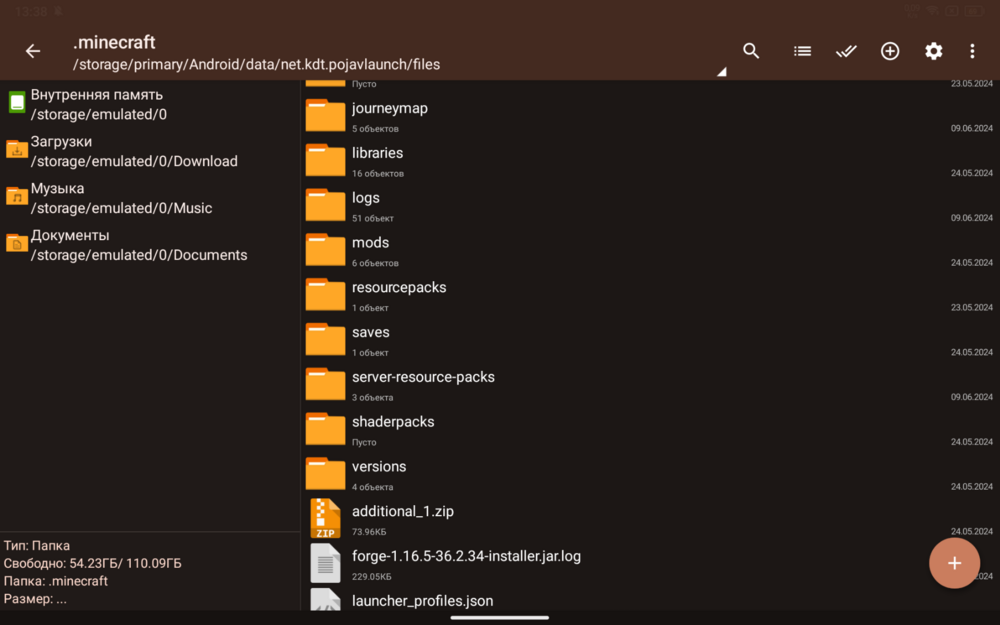
Task: Open the search magnifier icon
Action: (x=751, y=51)
